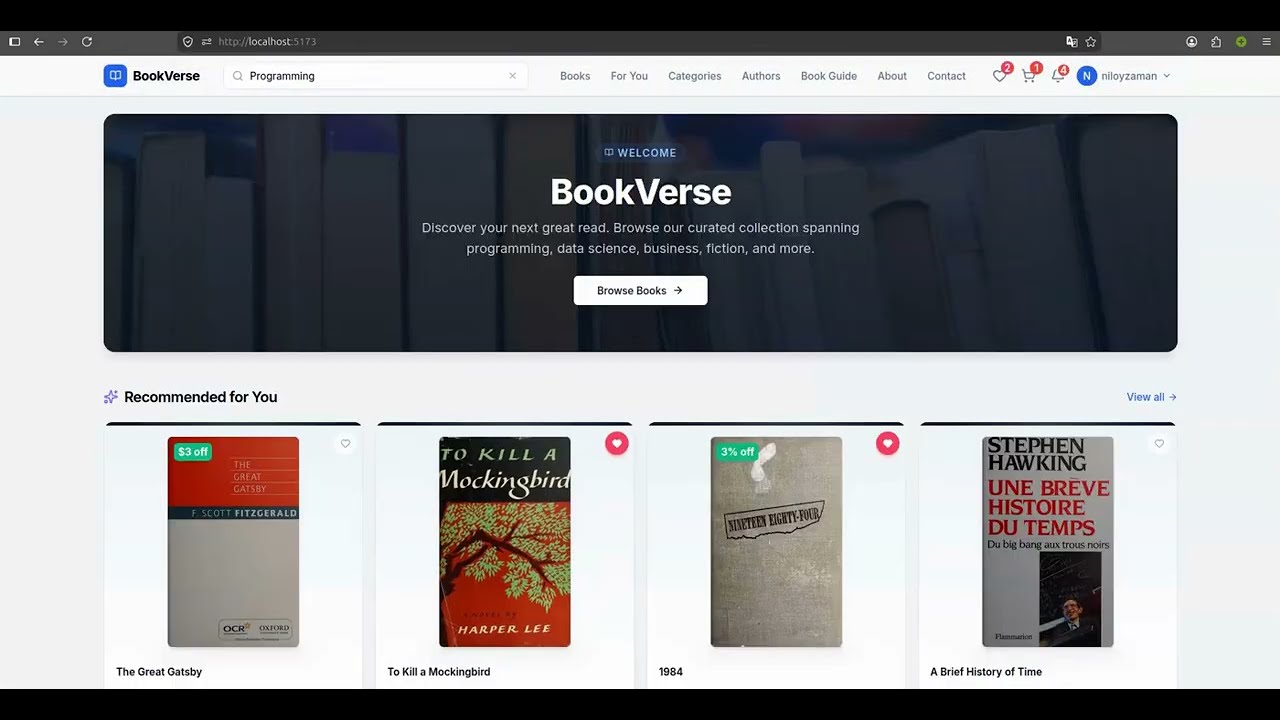Screen dimensions: 1280x720
Task: Clear the Programming search text
Action: [x=513, y=76]
